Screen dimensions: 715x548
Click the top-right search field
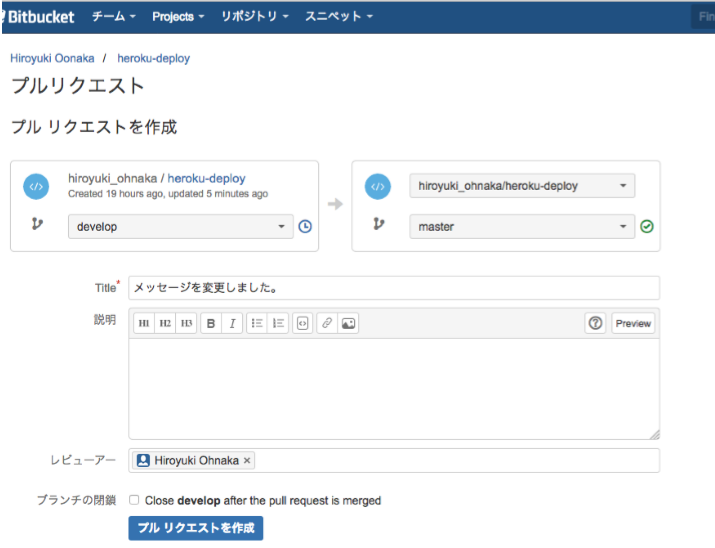point(704,17)
